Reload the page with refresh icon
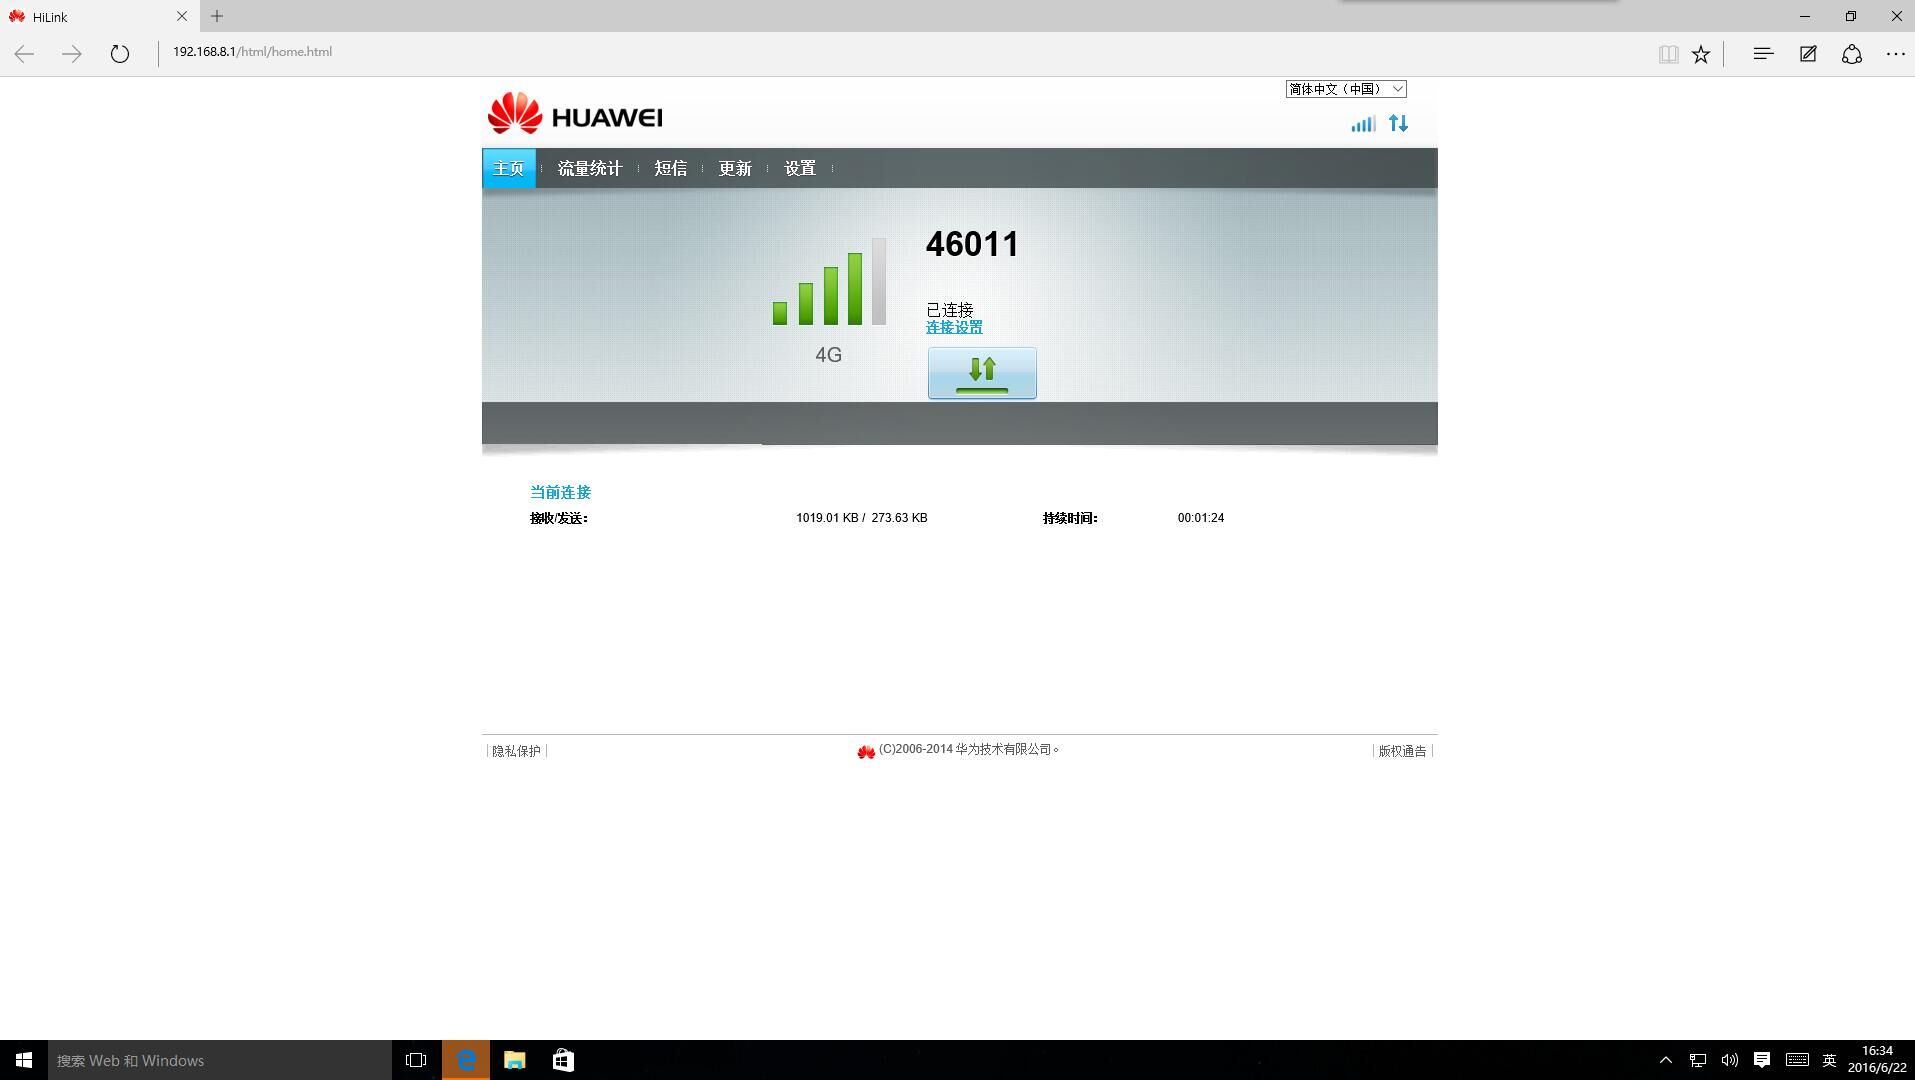1915x1080 pixels. (120, 54)
